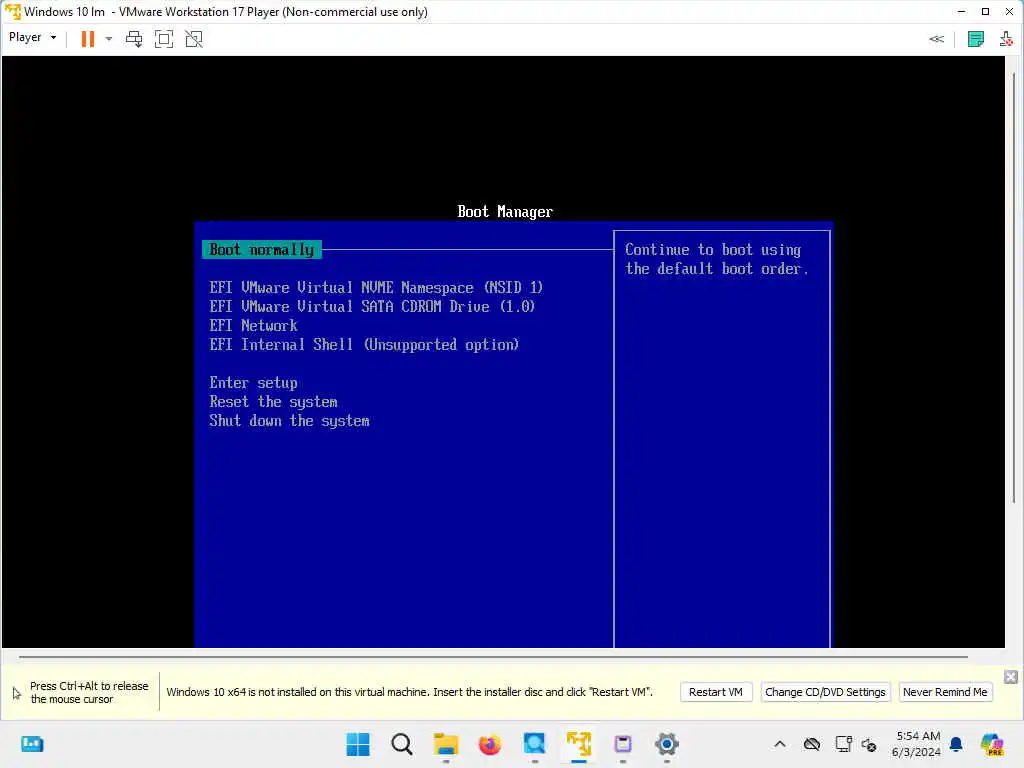The height and width of the screenshot is (768, 1024).
Task: Read the Boot Manager title text
Action: [x=505, y=212]
